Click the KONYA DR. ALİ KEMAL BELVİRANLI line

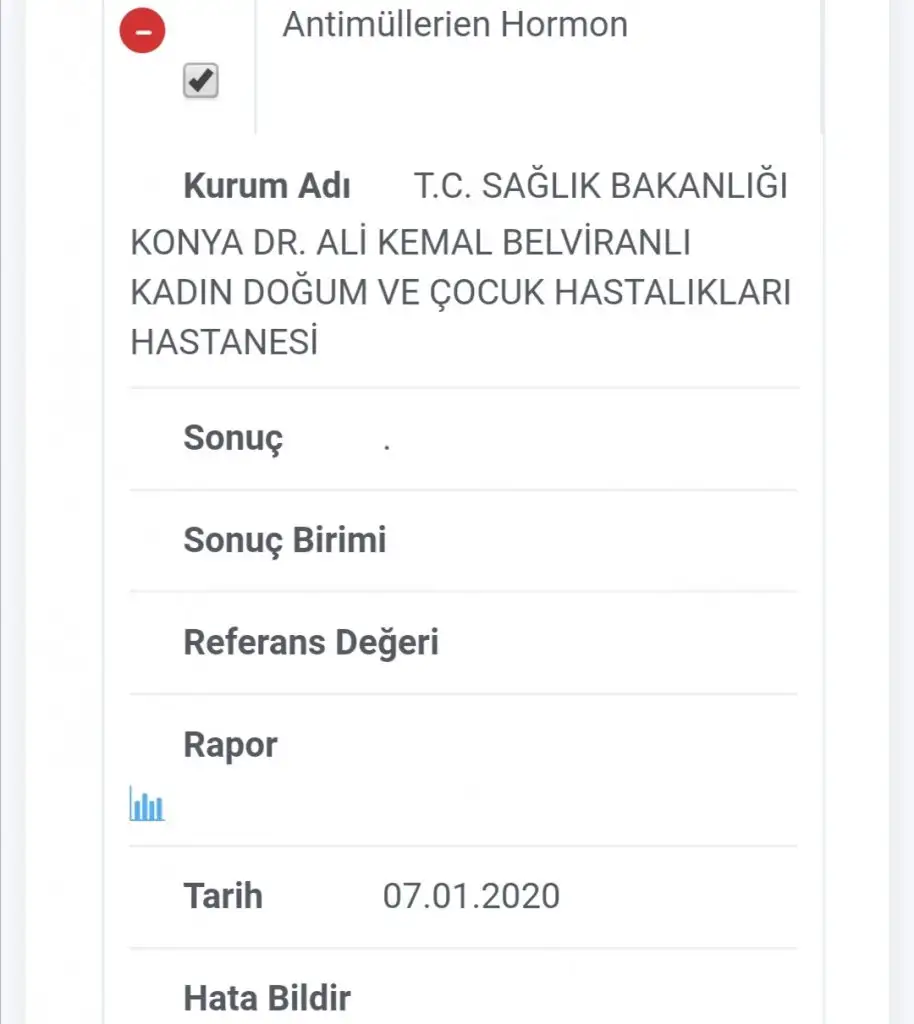pos(411,242)
